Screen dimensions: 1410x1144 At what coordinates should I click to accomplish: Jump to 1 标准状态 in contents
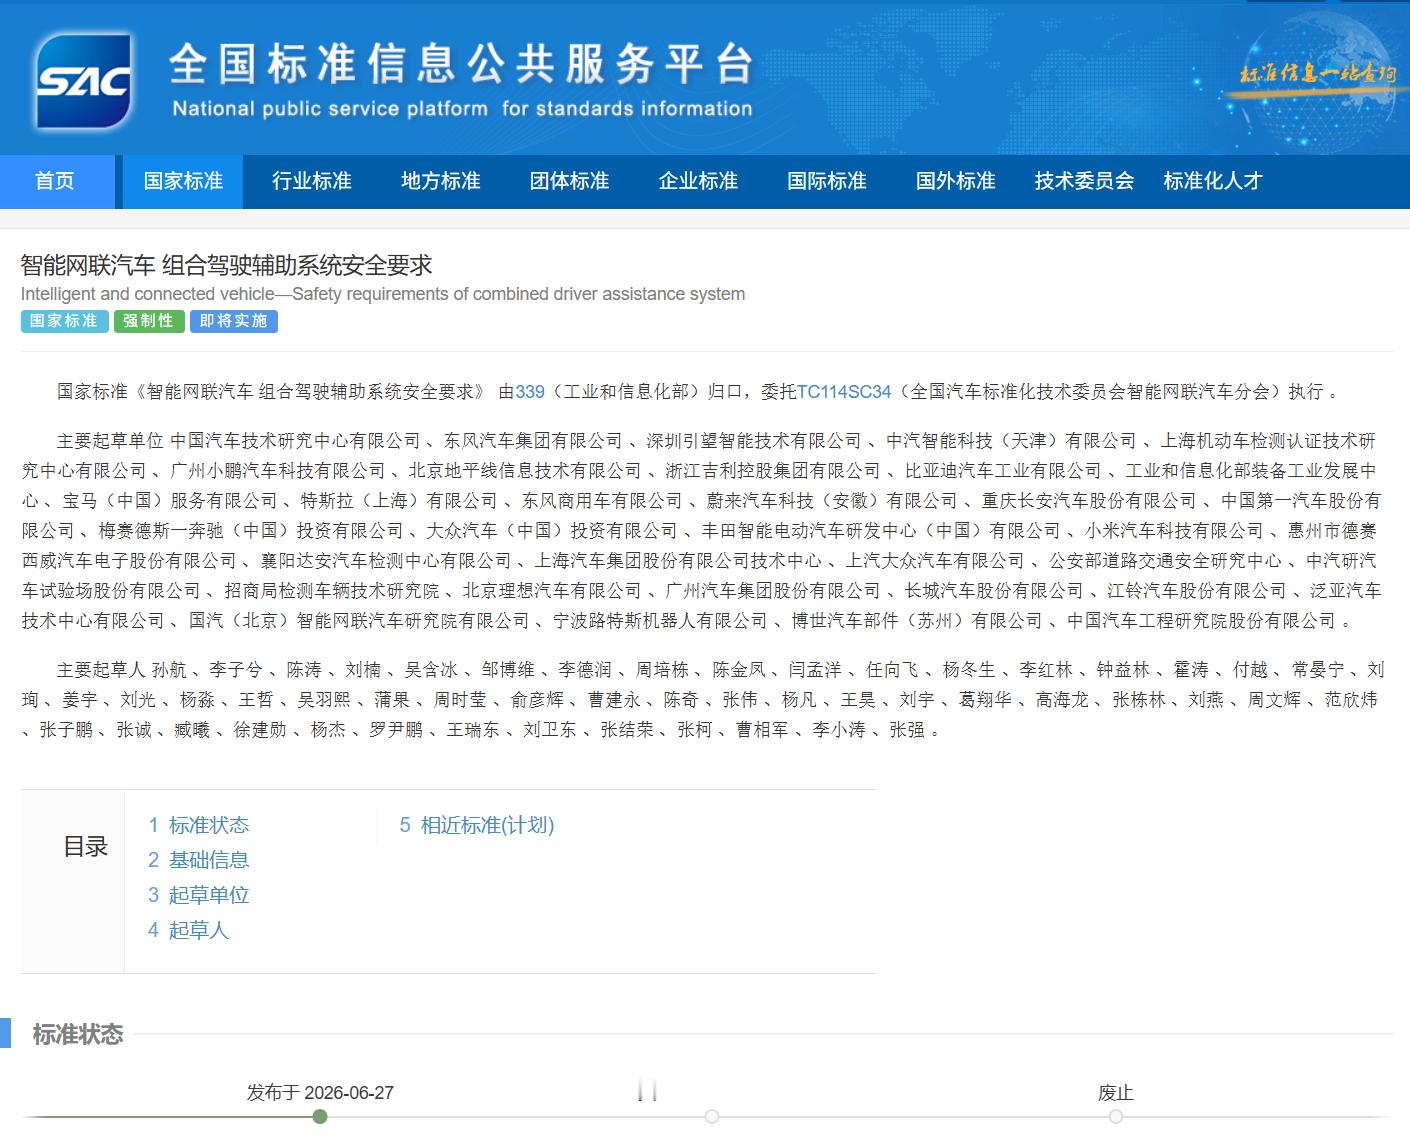tap(198, 825)
